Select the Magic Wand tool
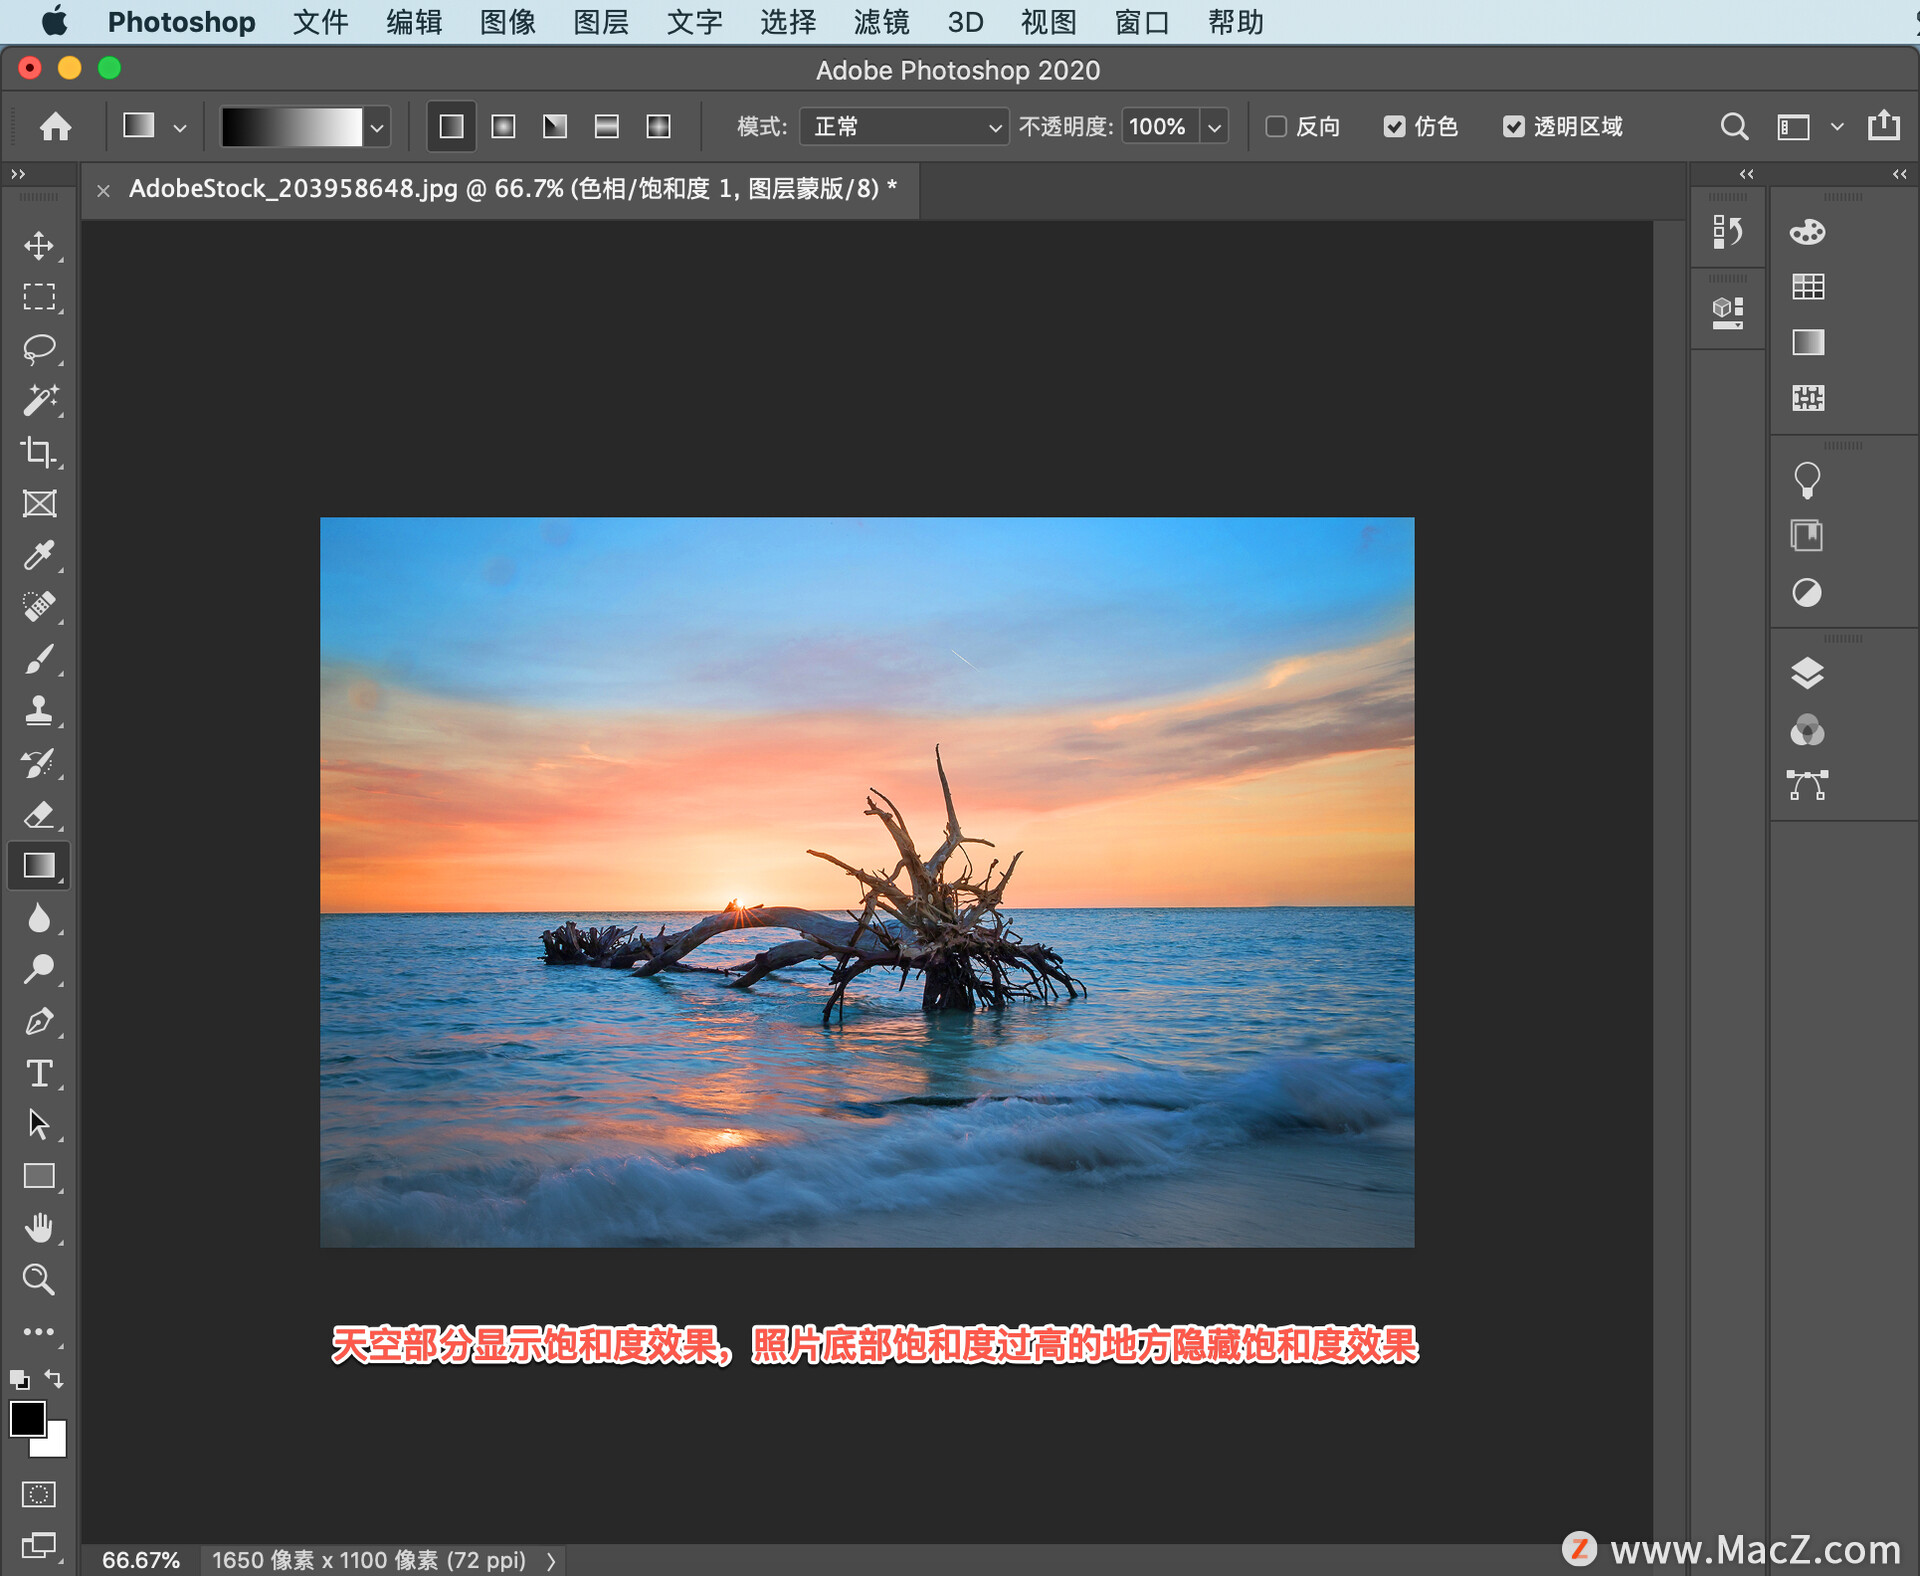Viewport: 1920px width, 1576px height. tap(39, 400)
